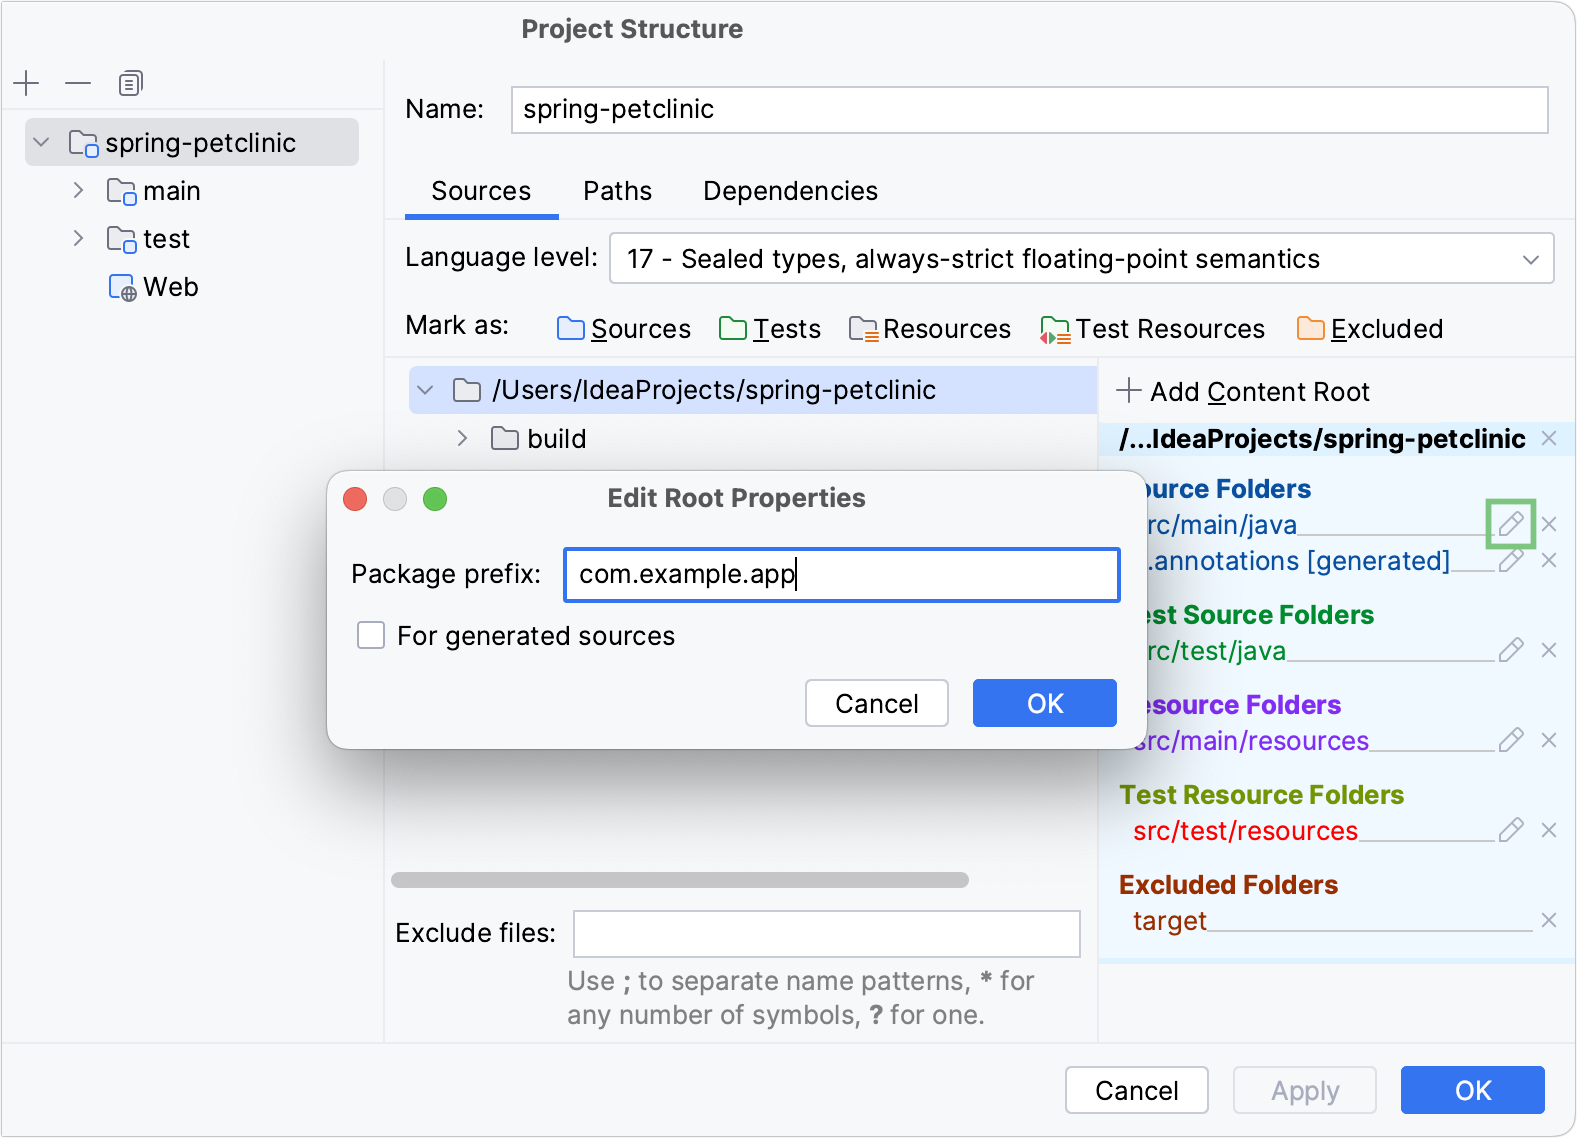Click the Exclude files input field
The width and height of the screenshot is (1578, 1139).
point(826,933)
